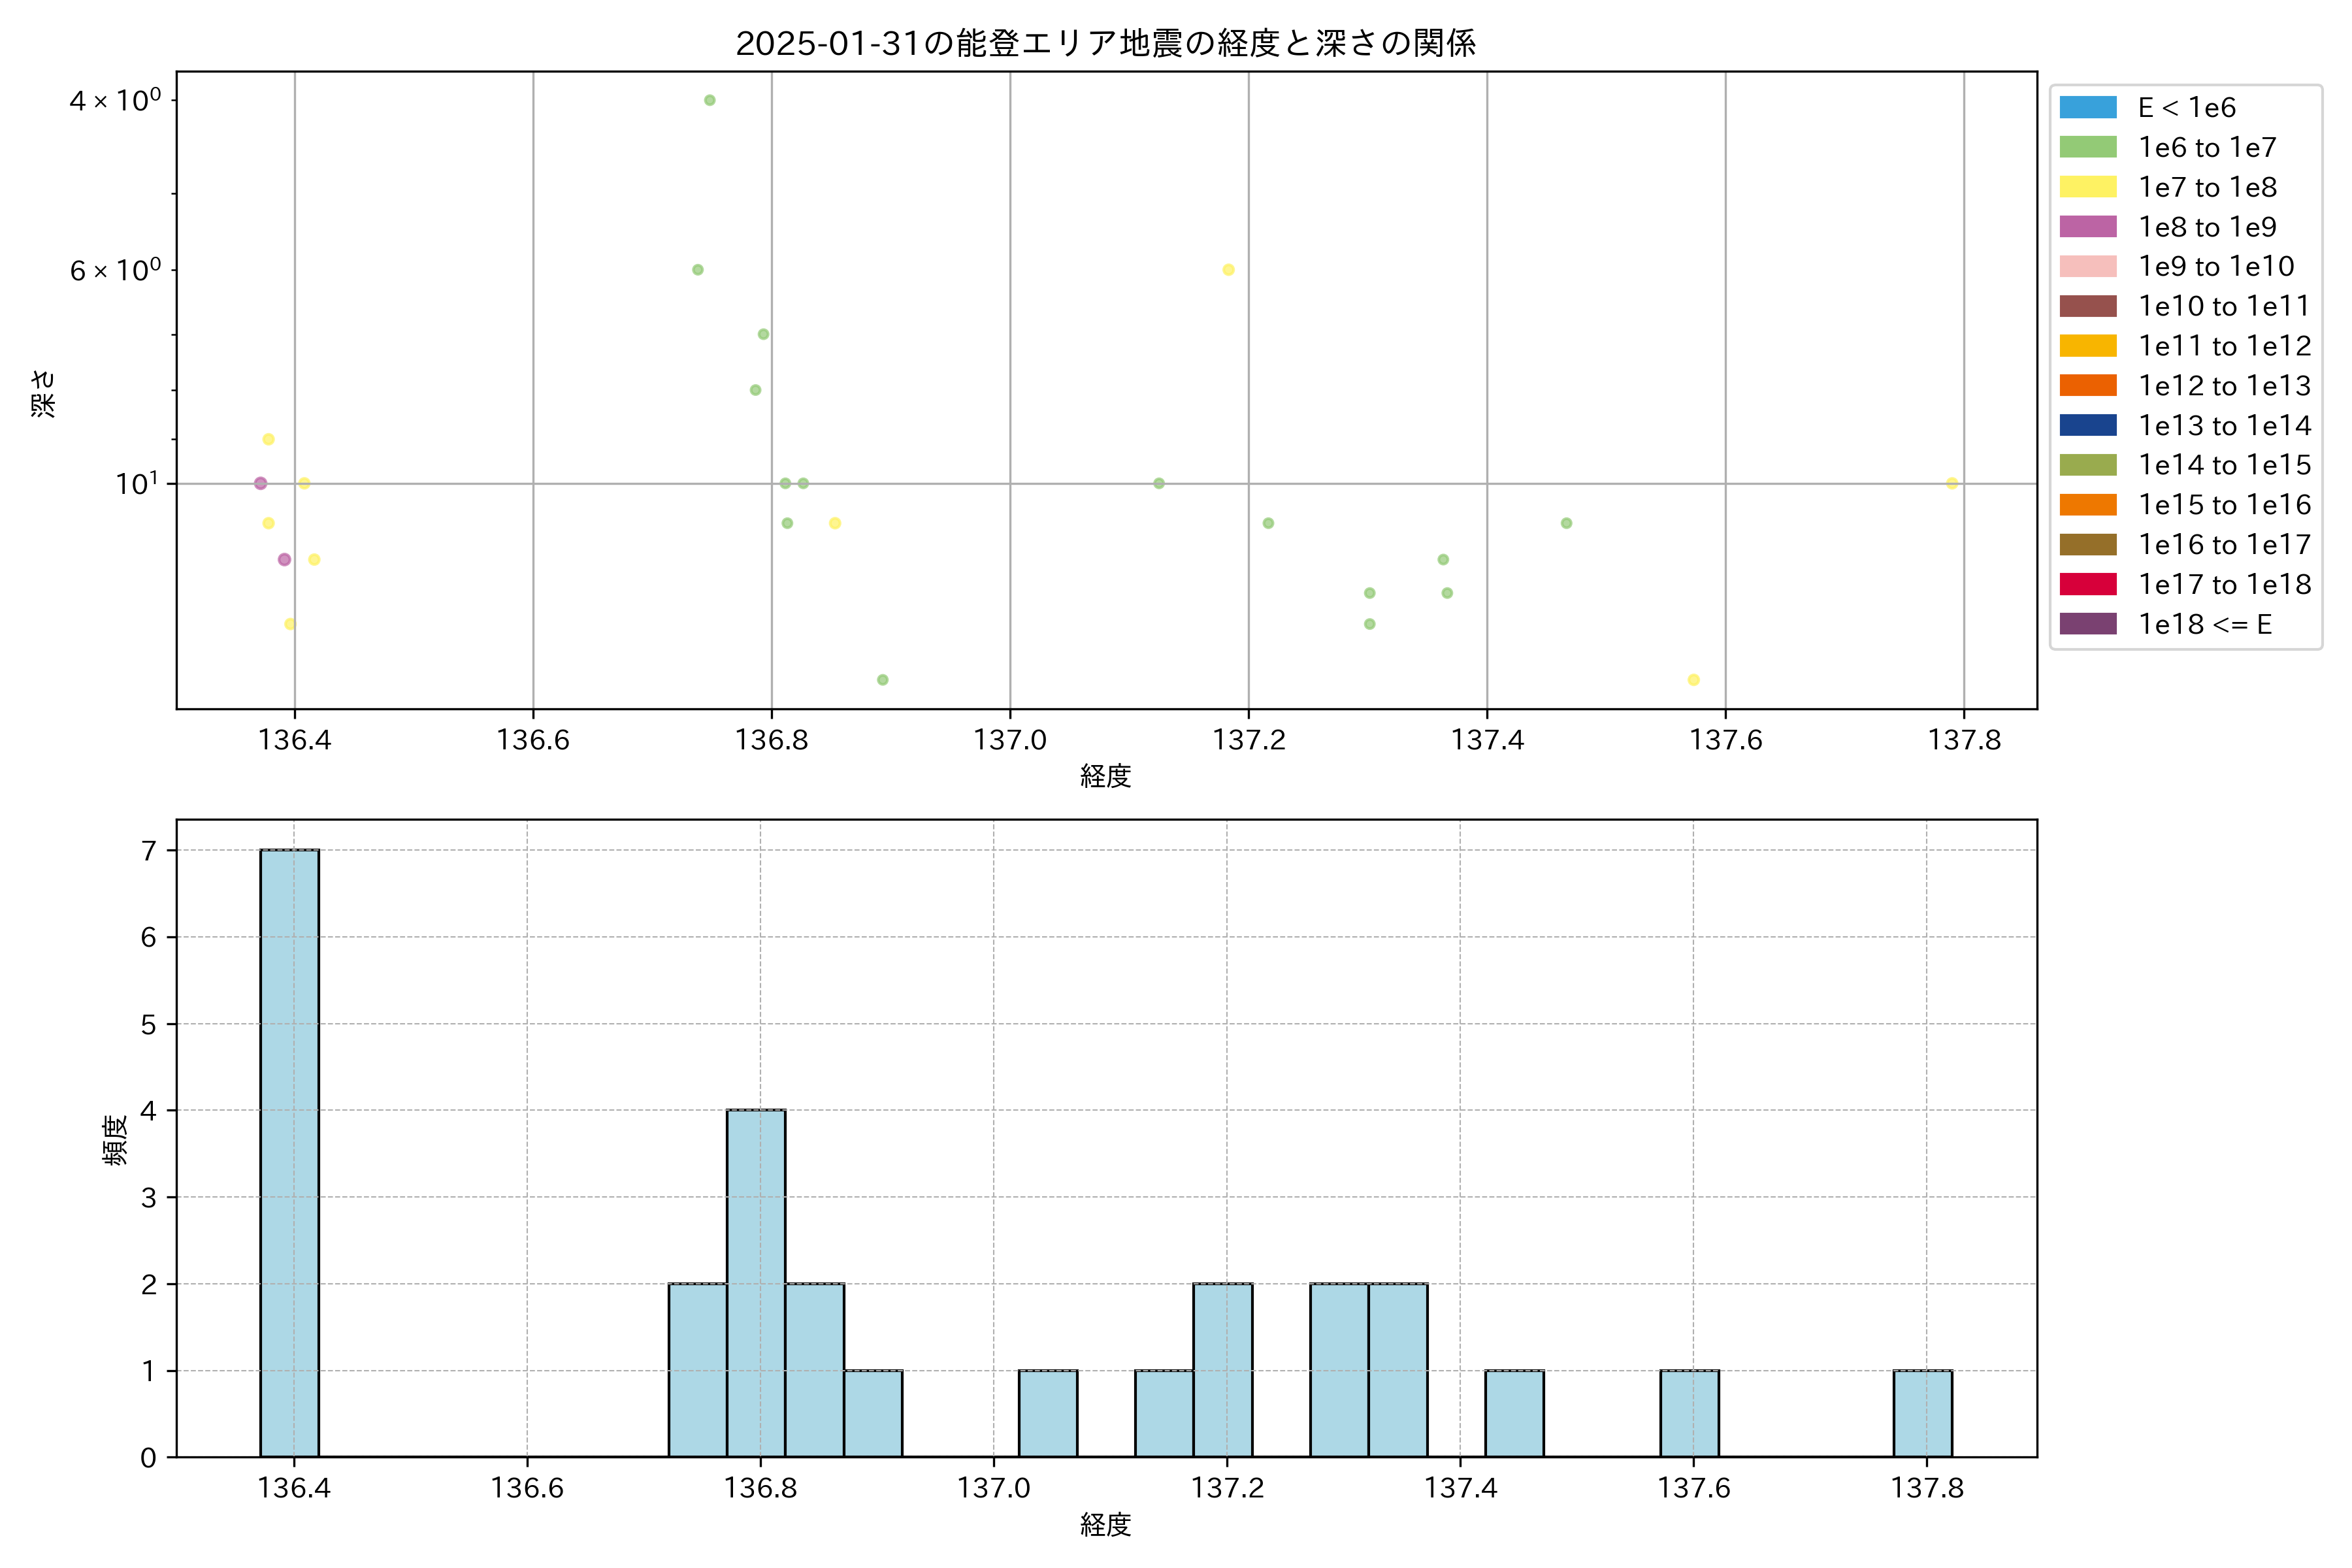The height and width of the screenshot is (1568, 2352).
Task: Click the navy 1e13 to 1e14 legend swatch
Action: click(2088, 425)
